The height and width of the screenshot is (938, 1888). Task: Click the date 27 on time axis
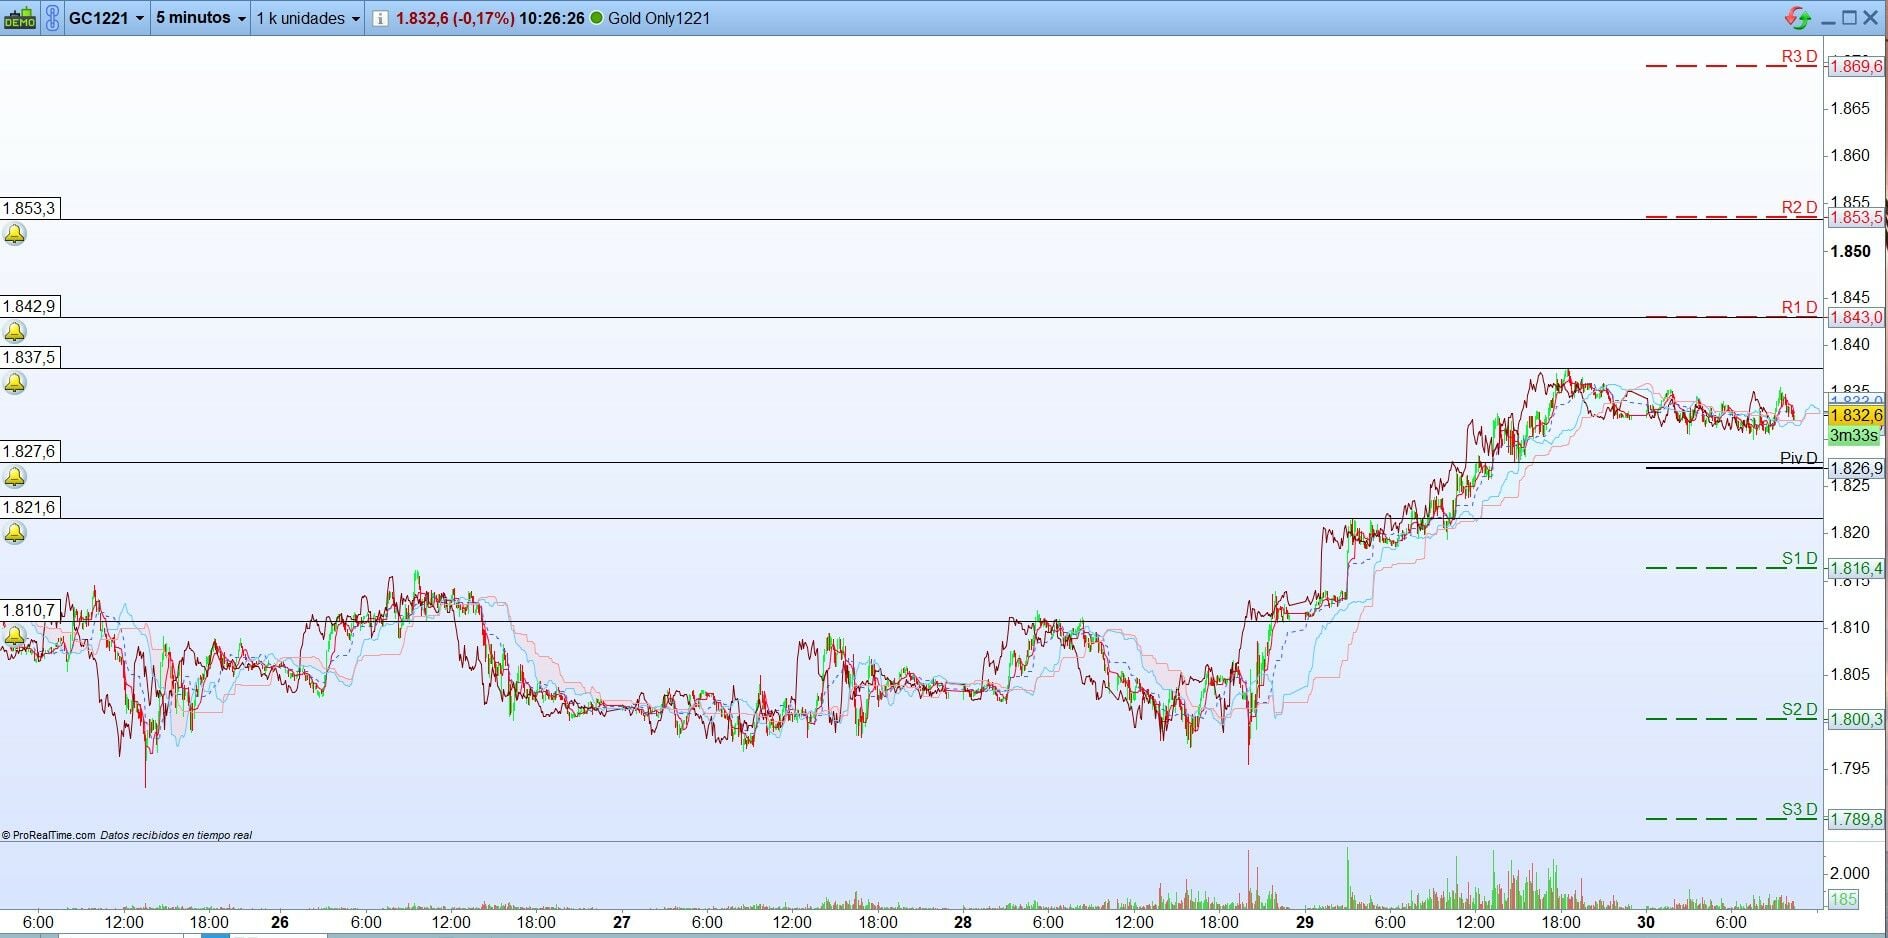click(622, 922)
